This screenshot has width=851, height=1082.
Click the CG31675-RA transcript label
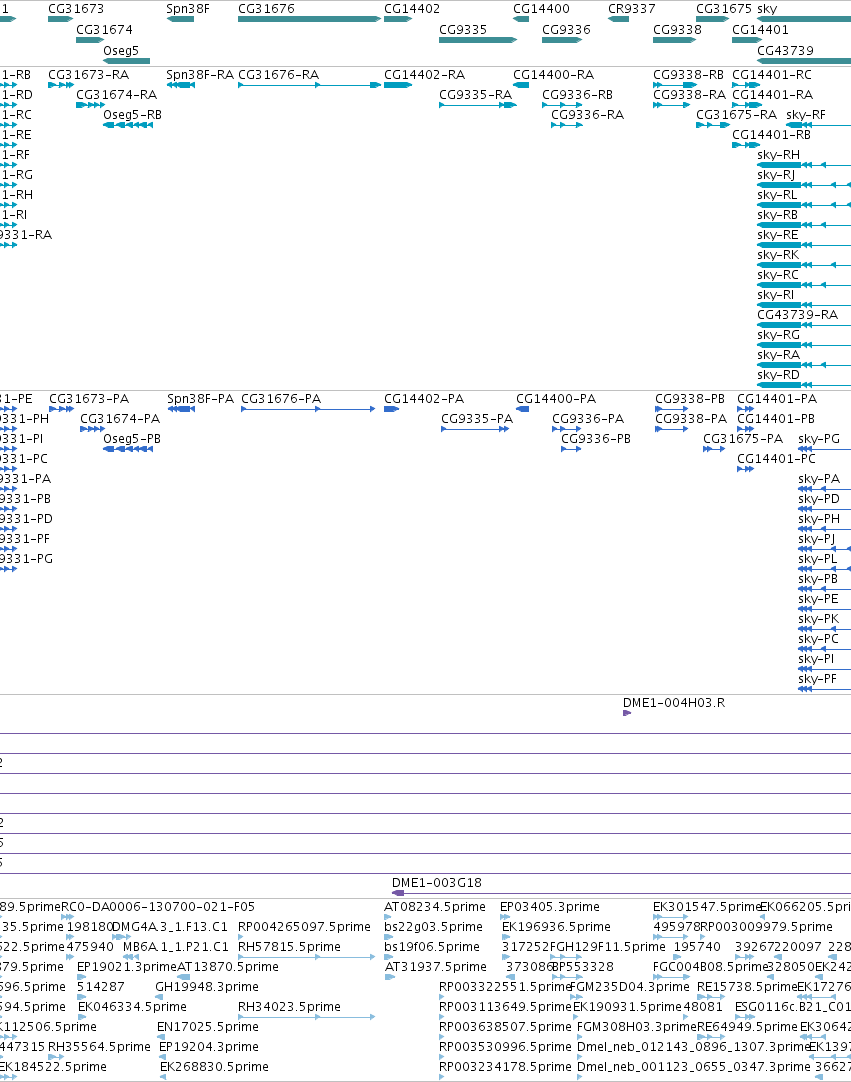pyautogui.click(x=736, y=115)
